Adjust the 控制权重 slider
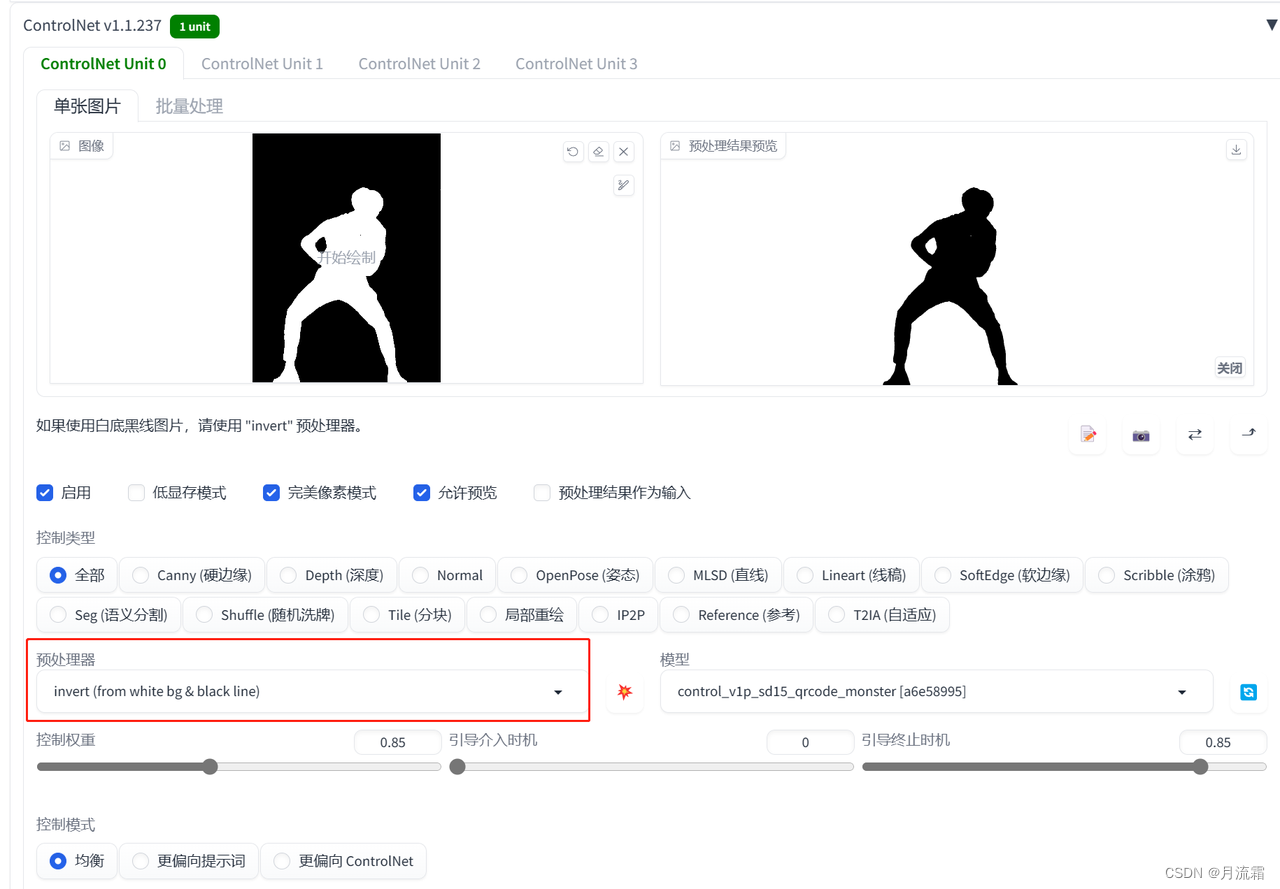1280x889 pixels. point(239,767)
